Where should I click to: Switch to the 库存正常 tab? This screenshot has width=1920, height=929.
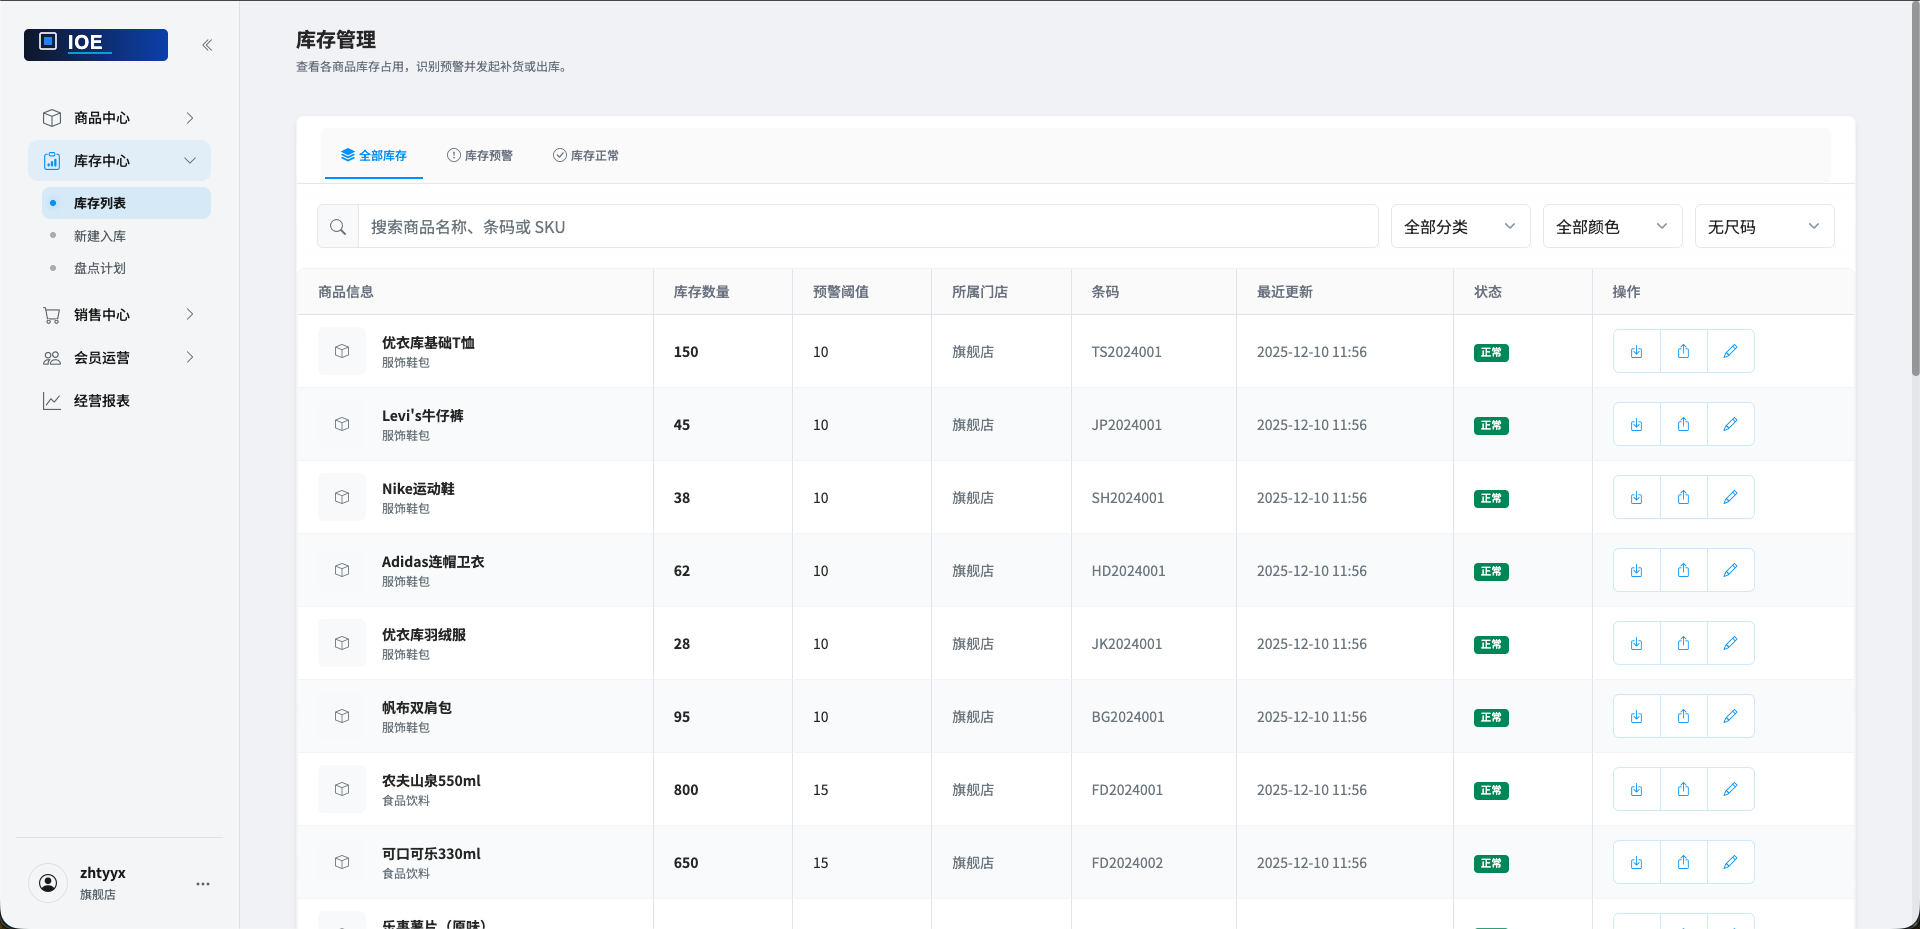586,155
